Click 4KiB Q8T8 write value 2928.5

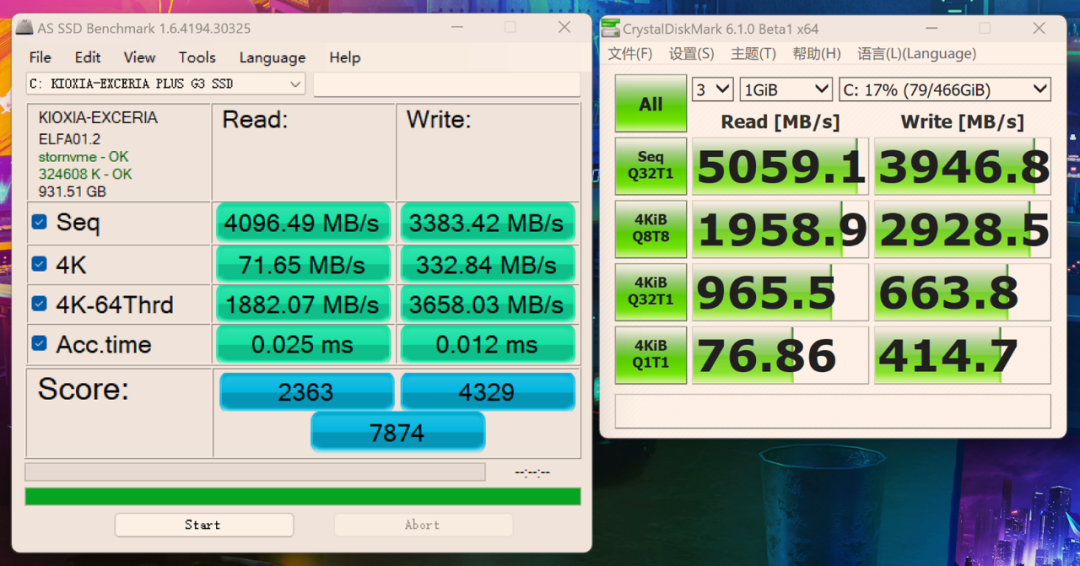962,229
